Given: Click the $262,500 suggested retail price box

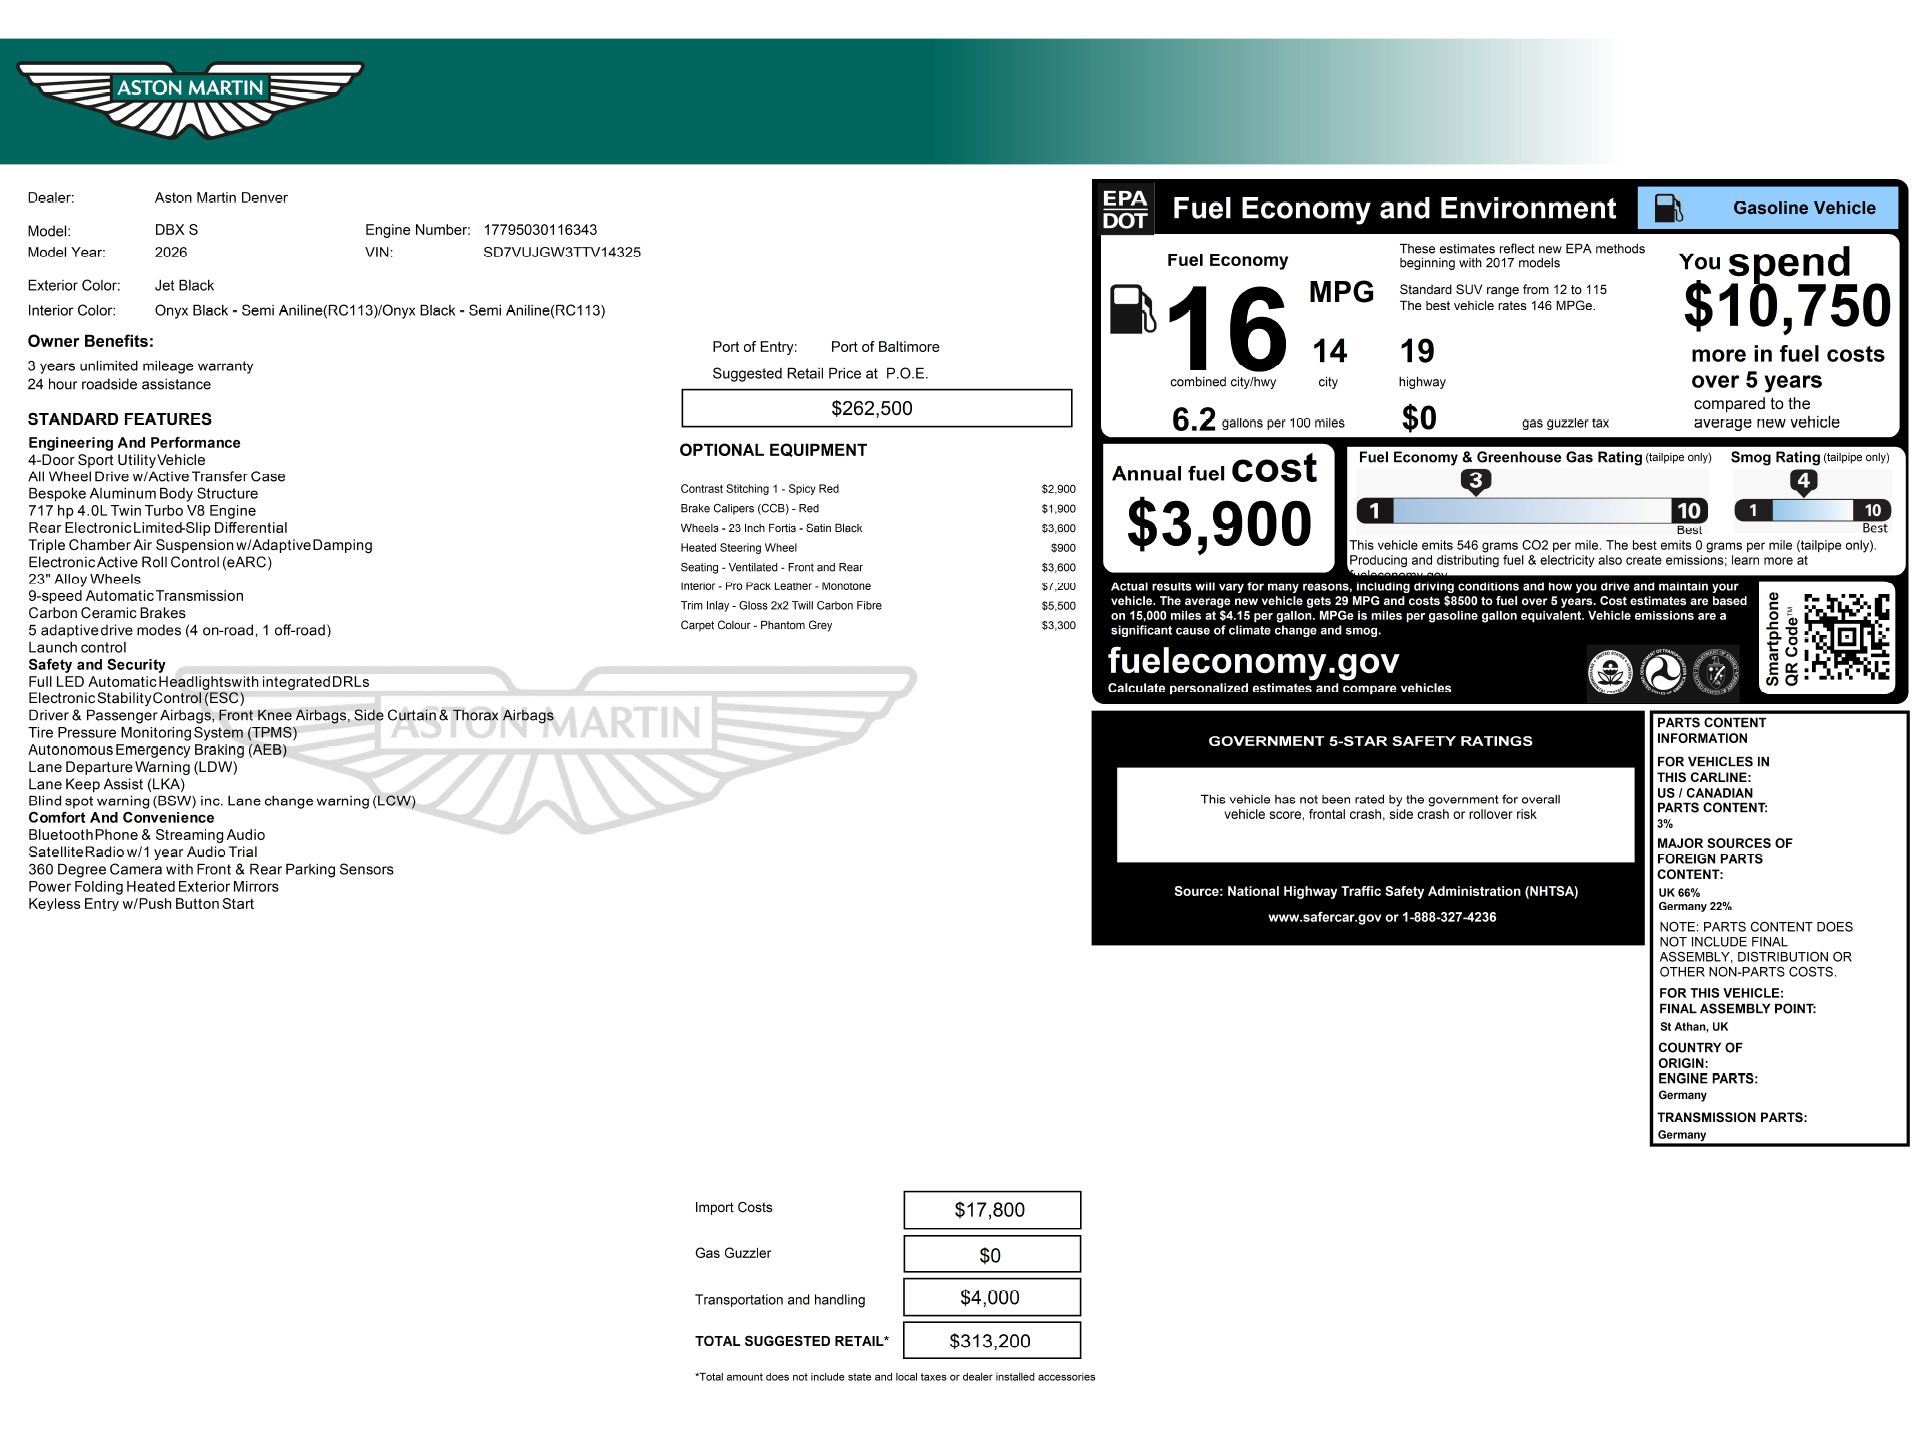Looking at the screenshot, I should (876, 408).
